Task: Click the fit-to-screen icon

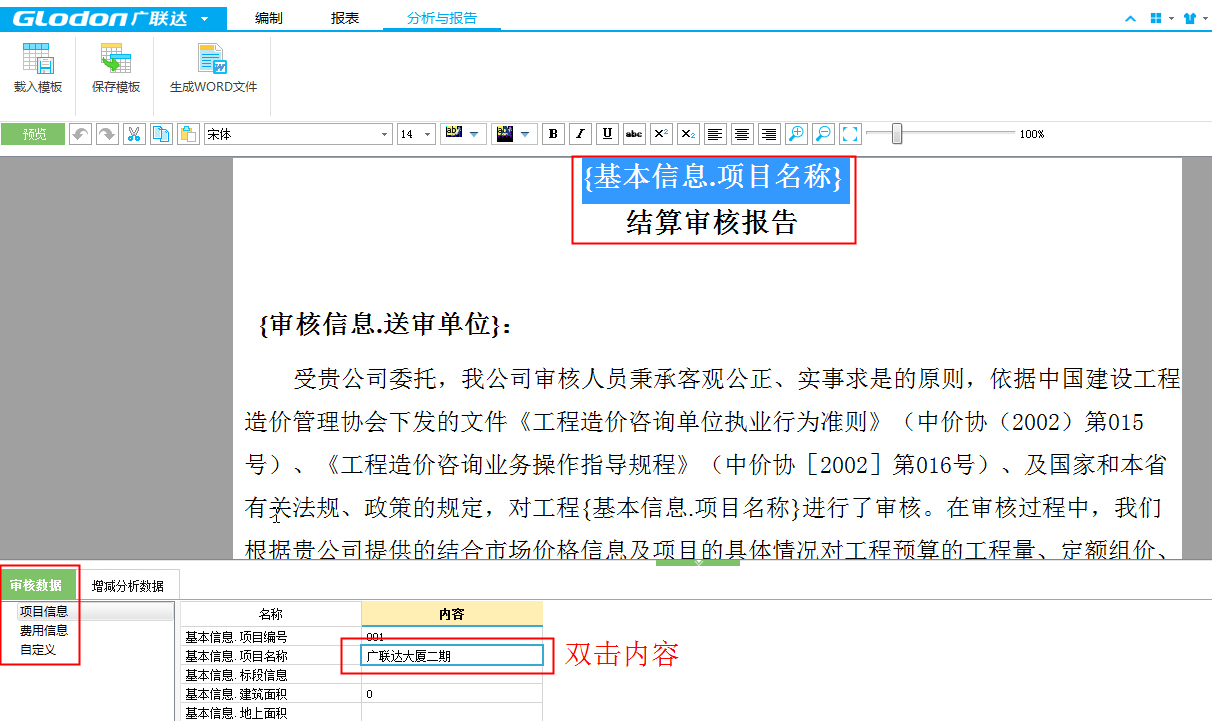Action: 850,134
